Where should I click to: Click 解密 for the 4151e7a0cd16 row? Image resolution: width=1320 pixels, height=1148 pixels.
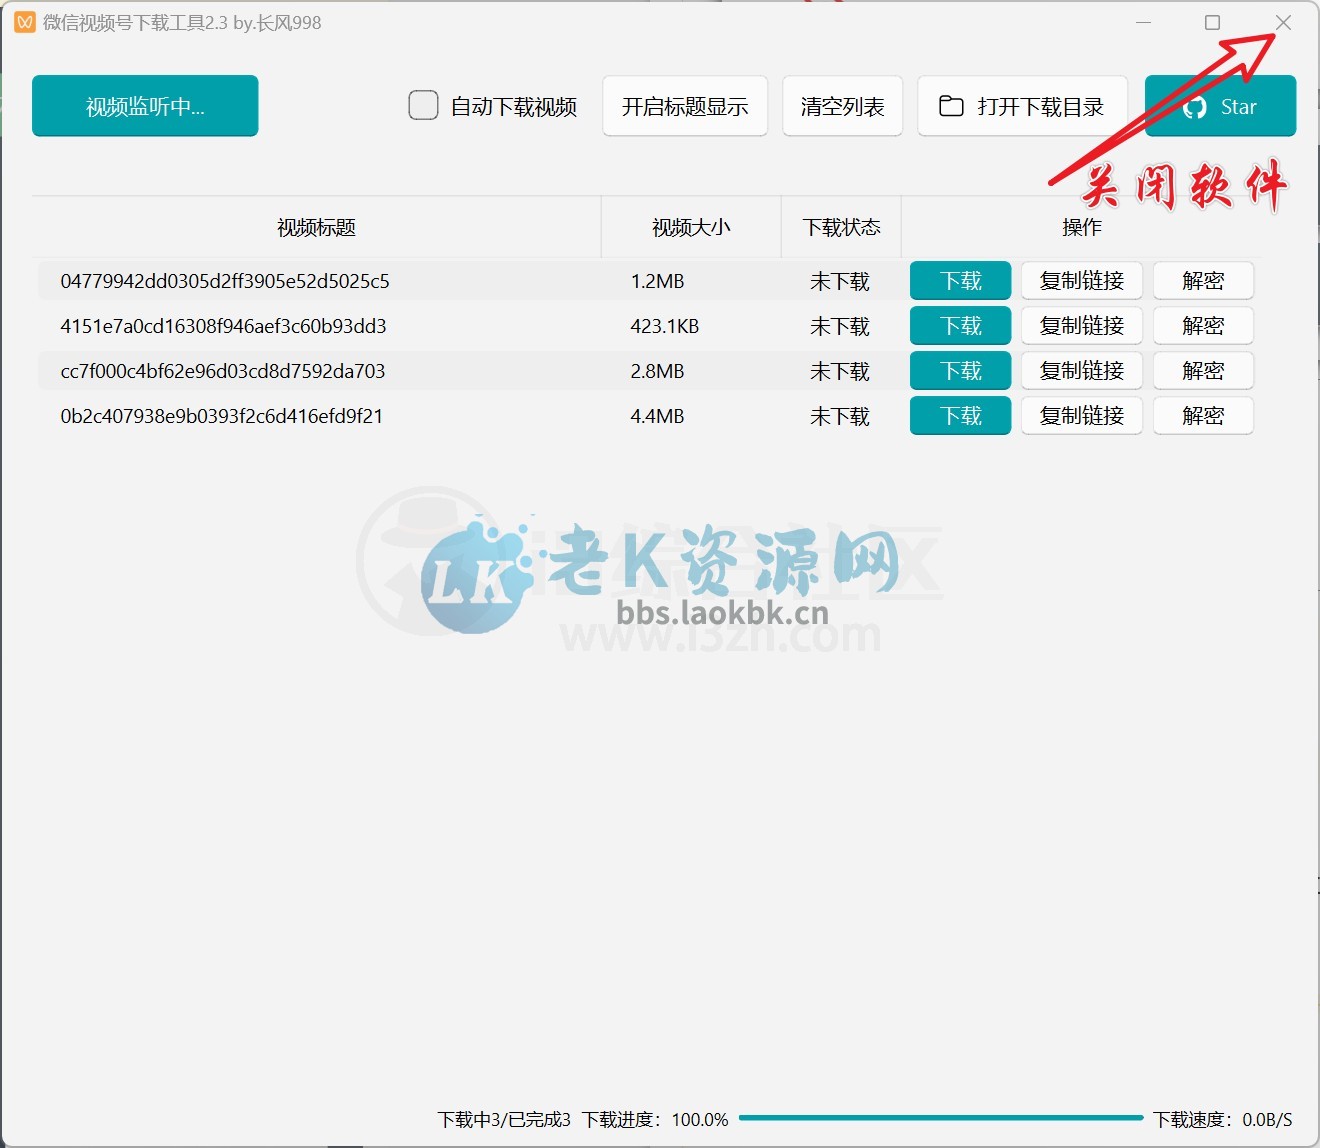click(1203, 326)
